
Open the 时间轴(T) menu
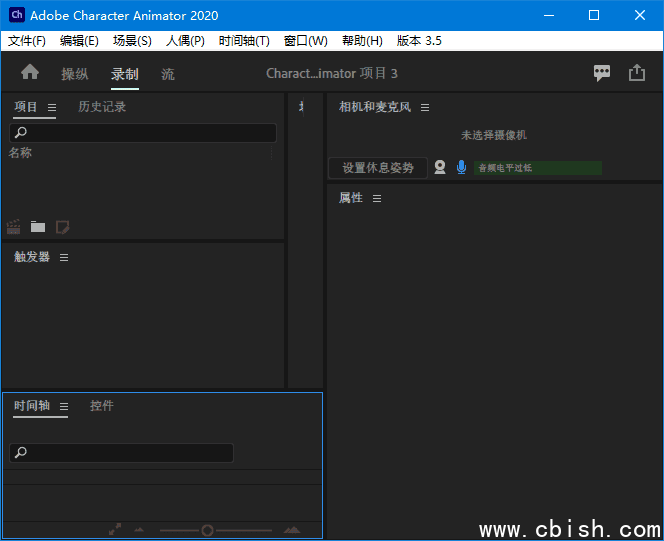[x=244, y=41]
